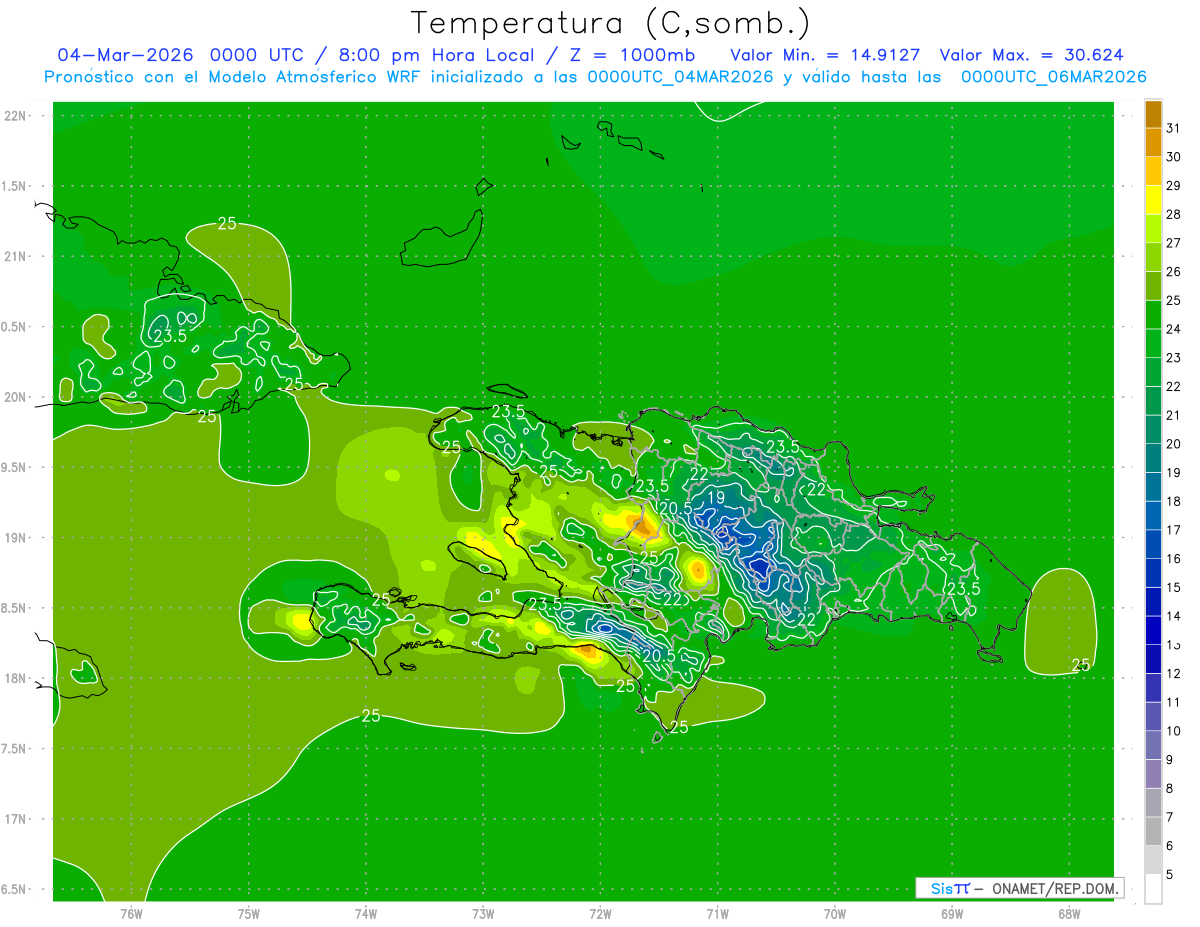Click the "20N" latitude axis label

pos(16,397)
